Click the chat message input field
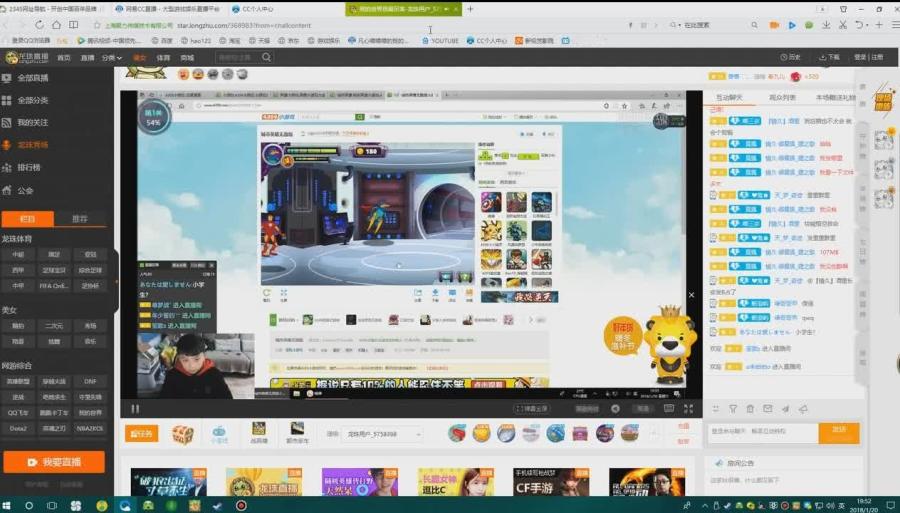Viewport: 900px width, 513px height. coord(760,432)
